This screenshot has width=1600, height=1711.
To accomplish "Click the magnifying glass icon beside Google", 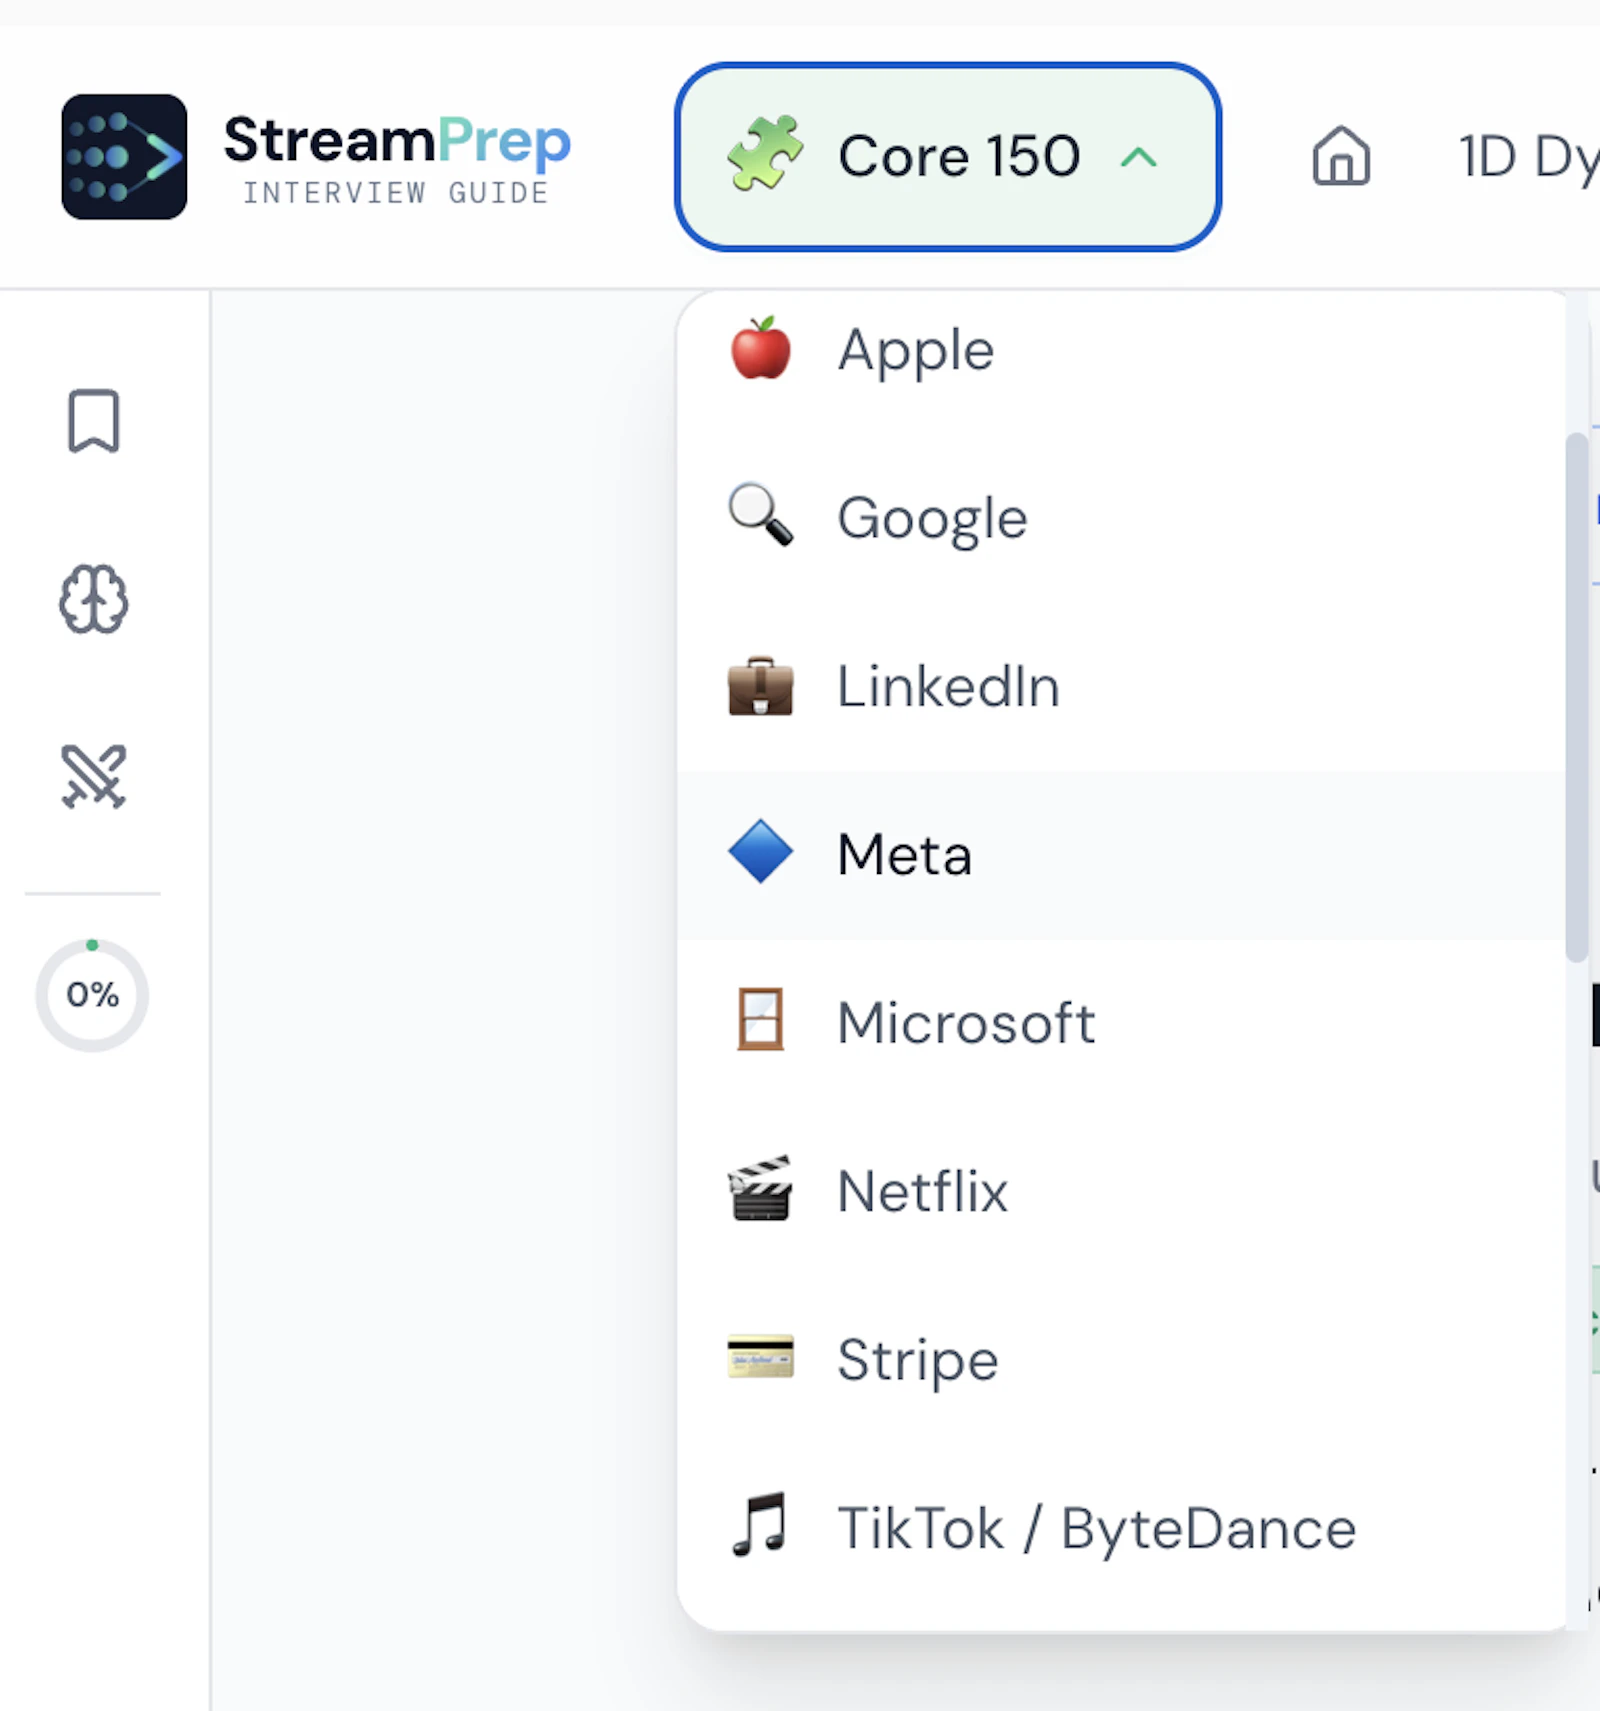I will tap(761, 516).
